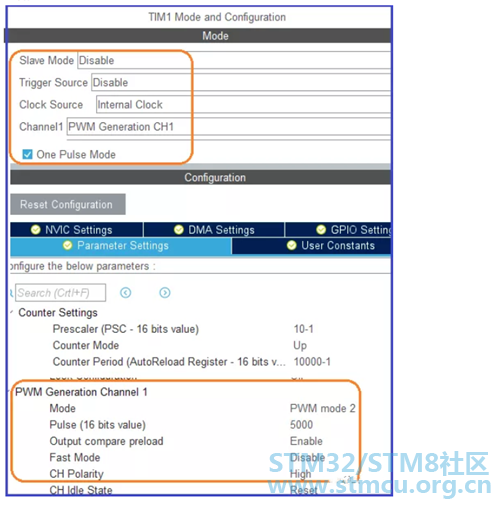This screenshot has width=500, height=508.
Task: Open the Clock Source dropdown
Action: (243, 104)
